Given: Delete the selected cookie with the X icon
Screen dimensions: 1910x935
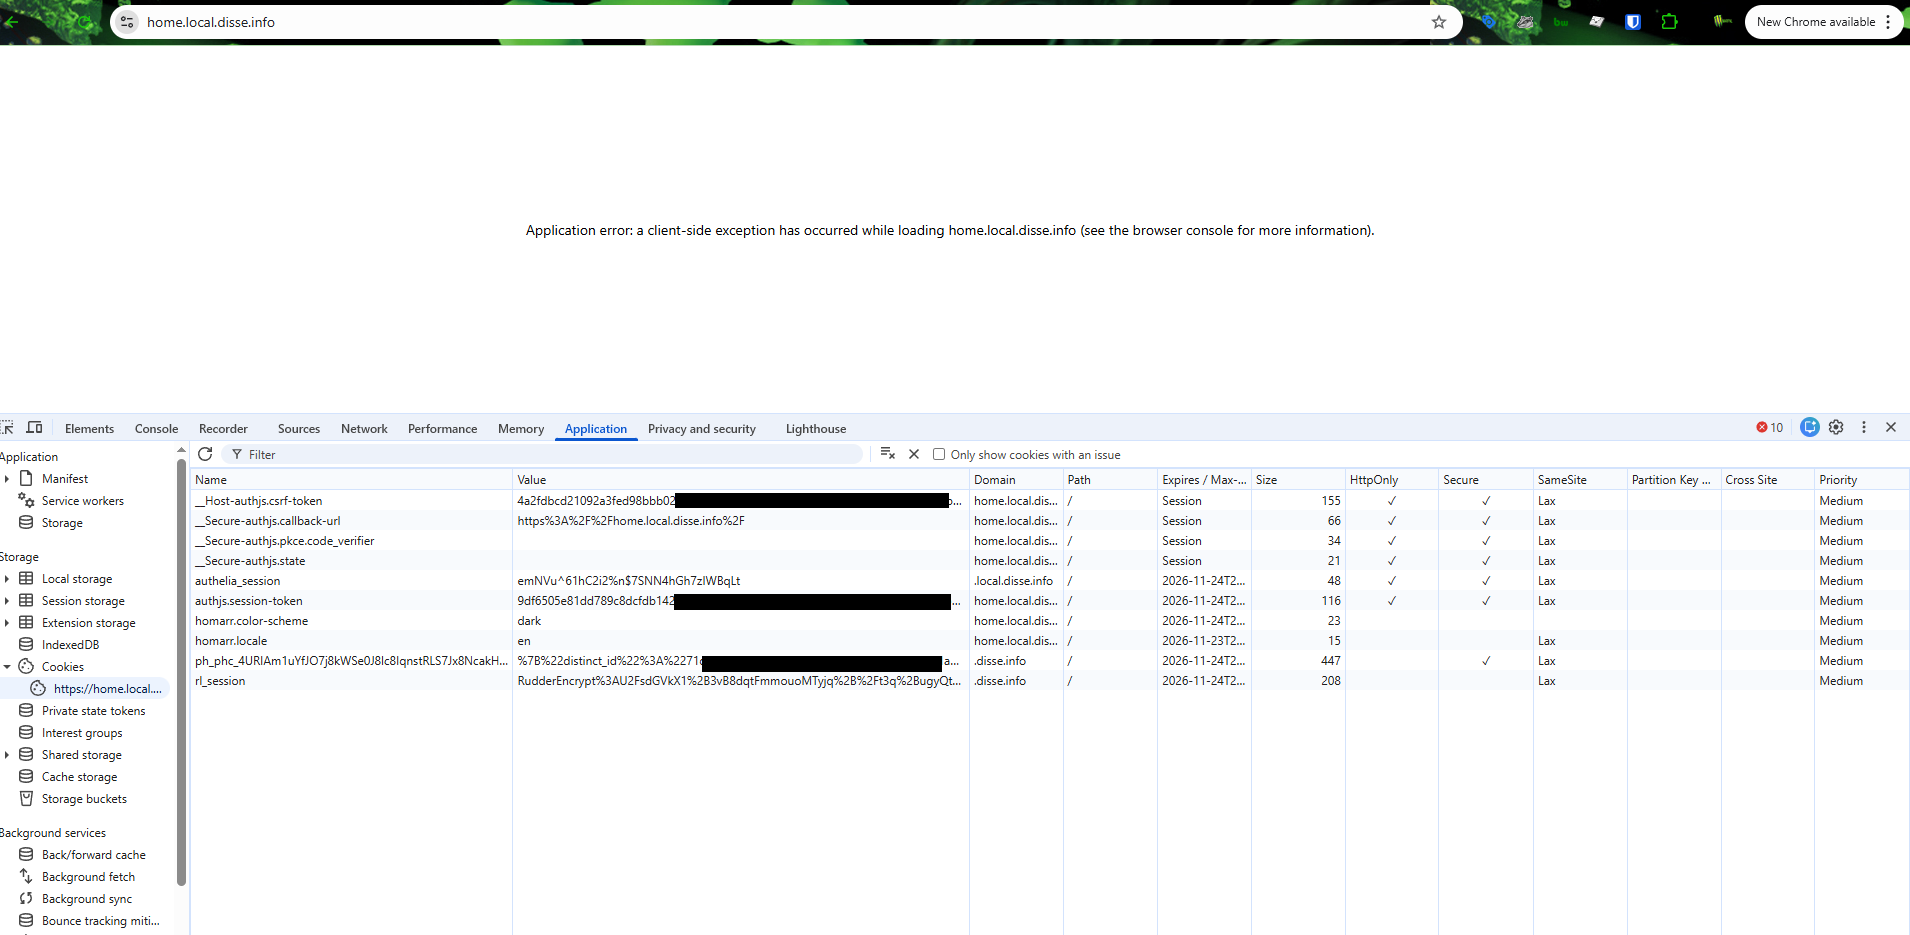Looking at the screenshot, I should click(x=914, y=454).
